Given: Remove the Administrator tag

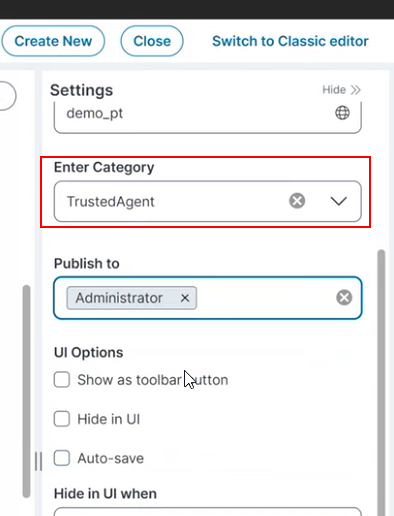Looking at the screenshot, I should (185, 298).
